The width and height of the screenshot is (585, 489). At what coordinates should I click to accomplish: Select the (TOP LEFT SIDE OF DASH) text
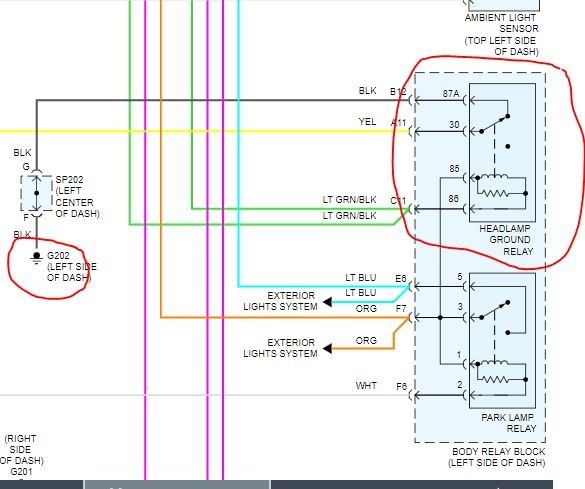(501, 46)
